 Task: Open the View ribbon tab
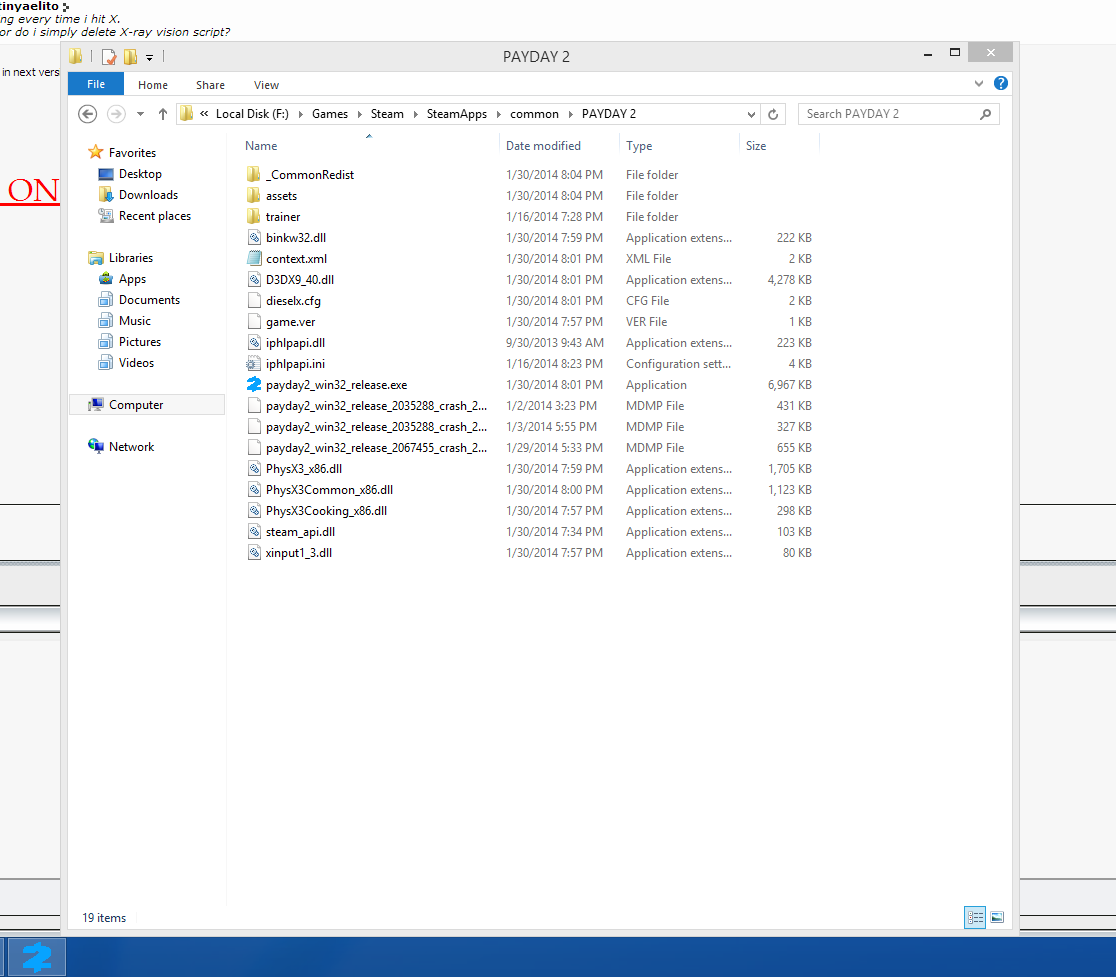[266, 85]
